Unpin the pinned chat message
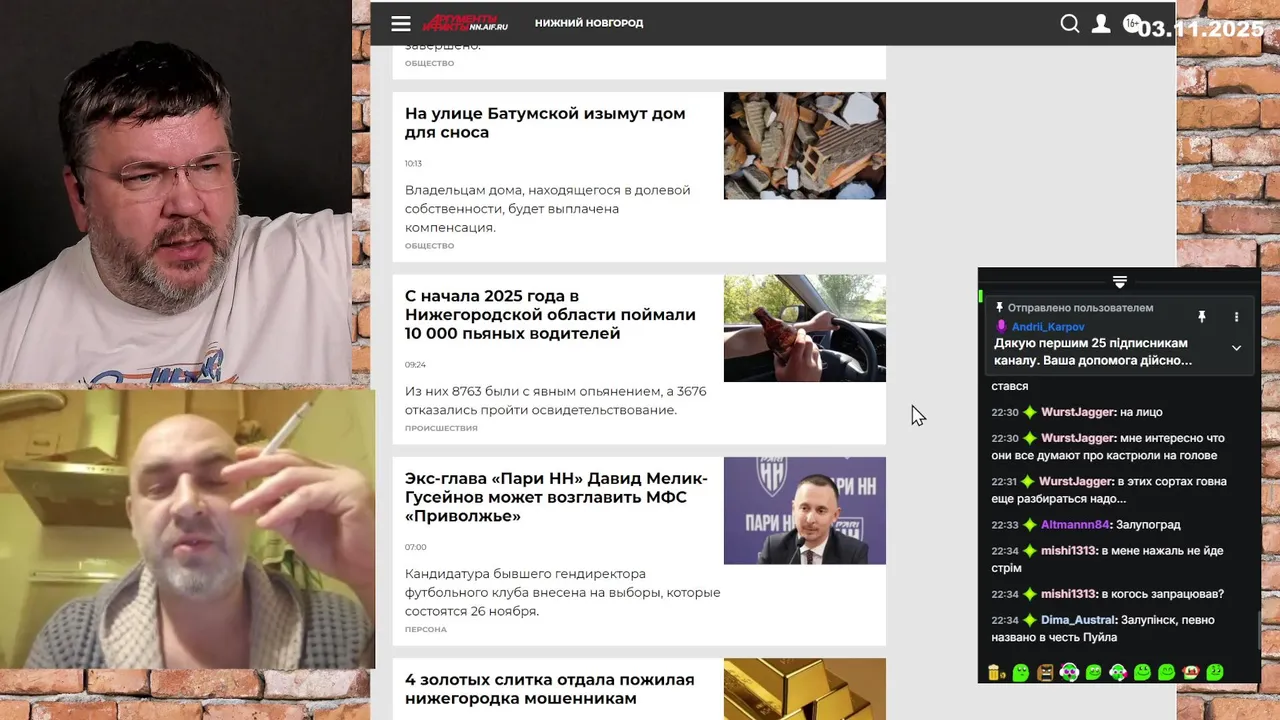This screenshot has height=720, width=1280. pos(1202,317)
